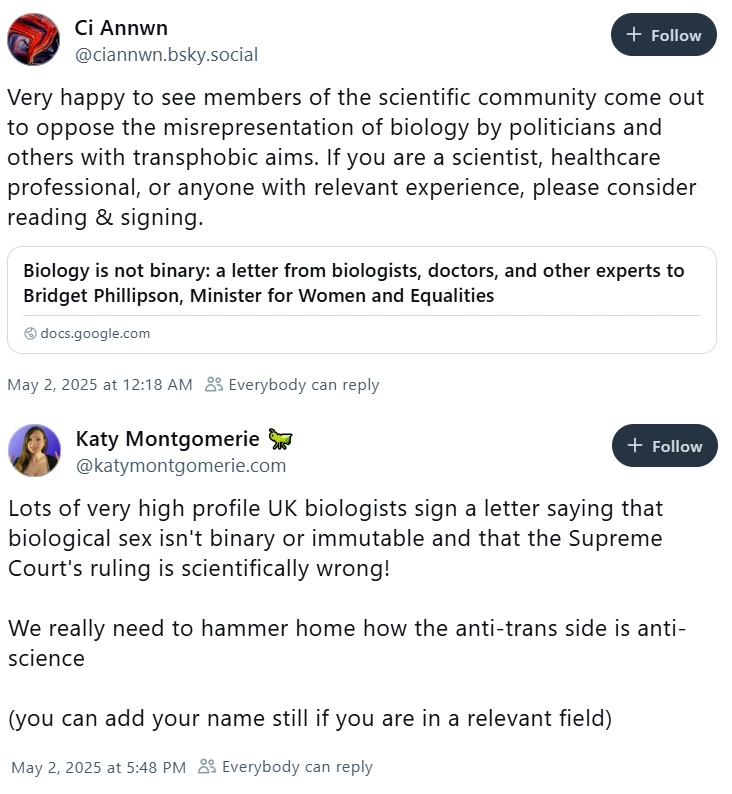The width and height of the screenshot is (732, 794).
Task: Click the grasshopper emoji beside Katy's name
Action: pos(280,439)
